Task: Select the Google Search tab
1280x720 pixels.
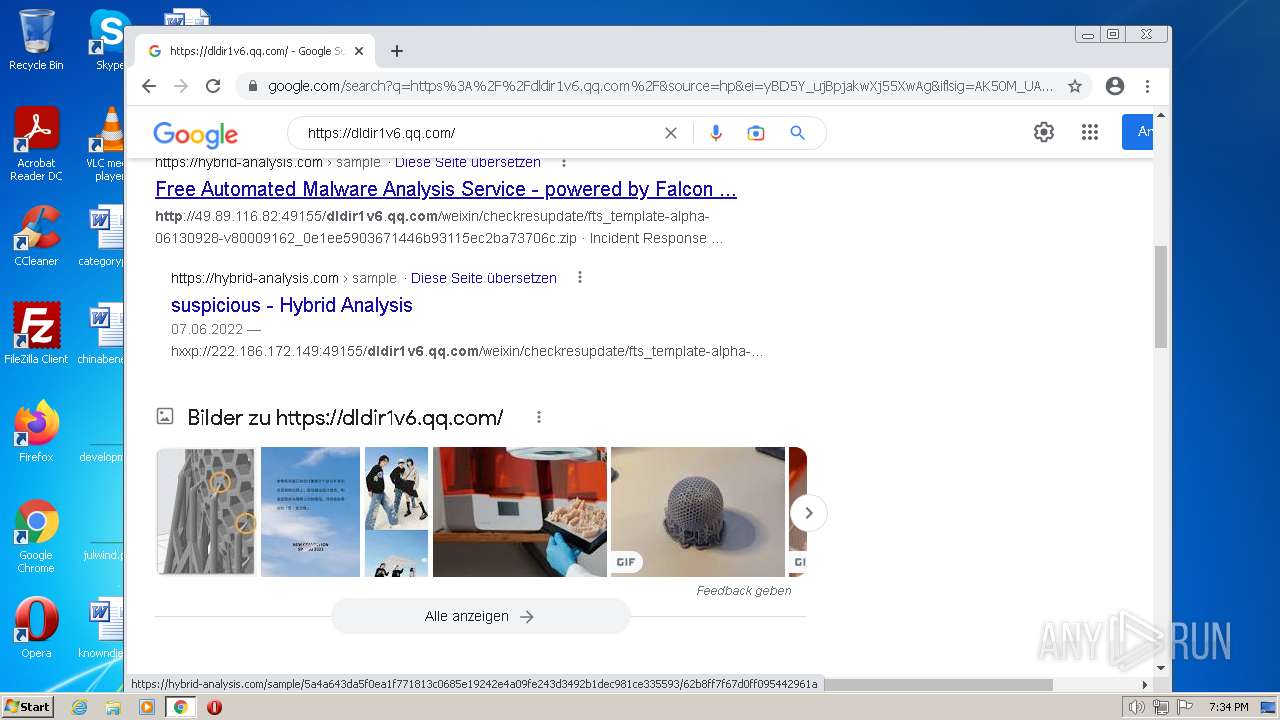Action: [x=256, y=51]
